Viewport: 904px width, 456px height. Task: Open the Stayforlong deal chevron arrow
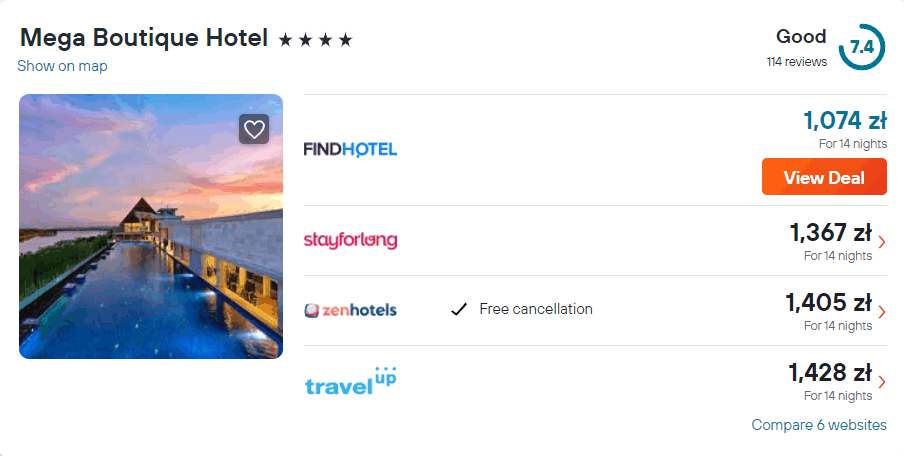pos(881,241)
